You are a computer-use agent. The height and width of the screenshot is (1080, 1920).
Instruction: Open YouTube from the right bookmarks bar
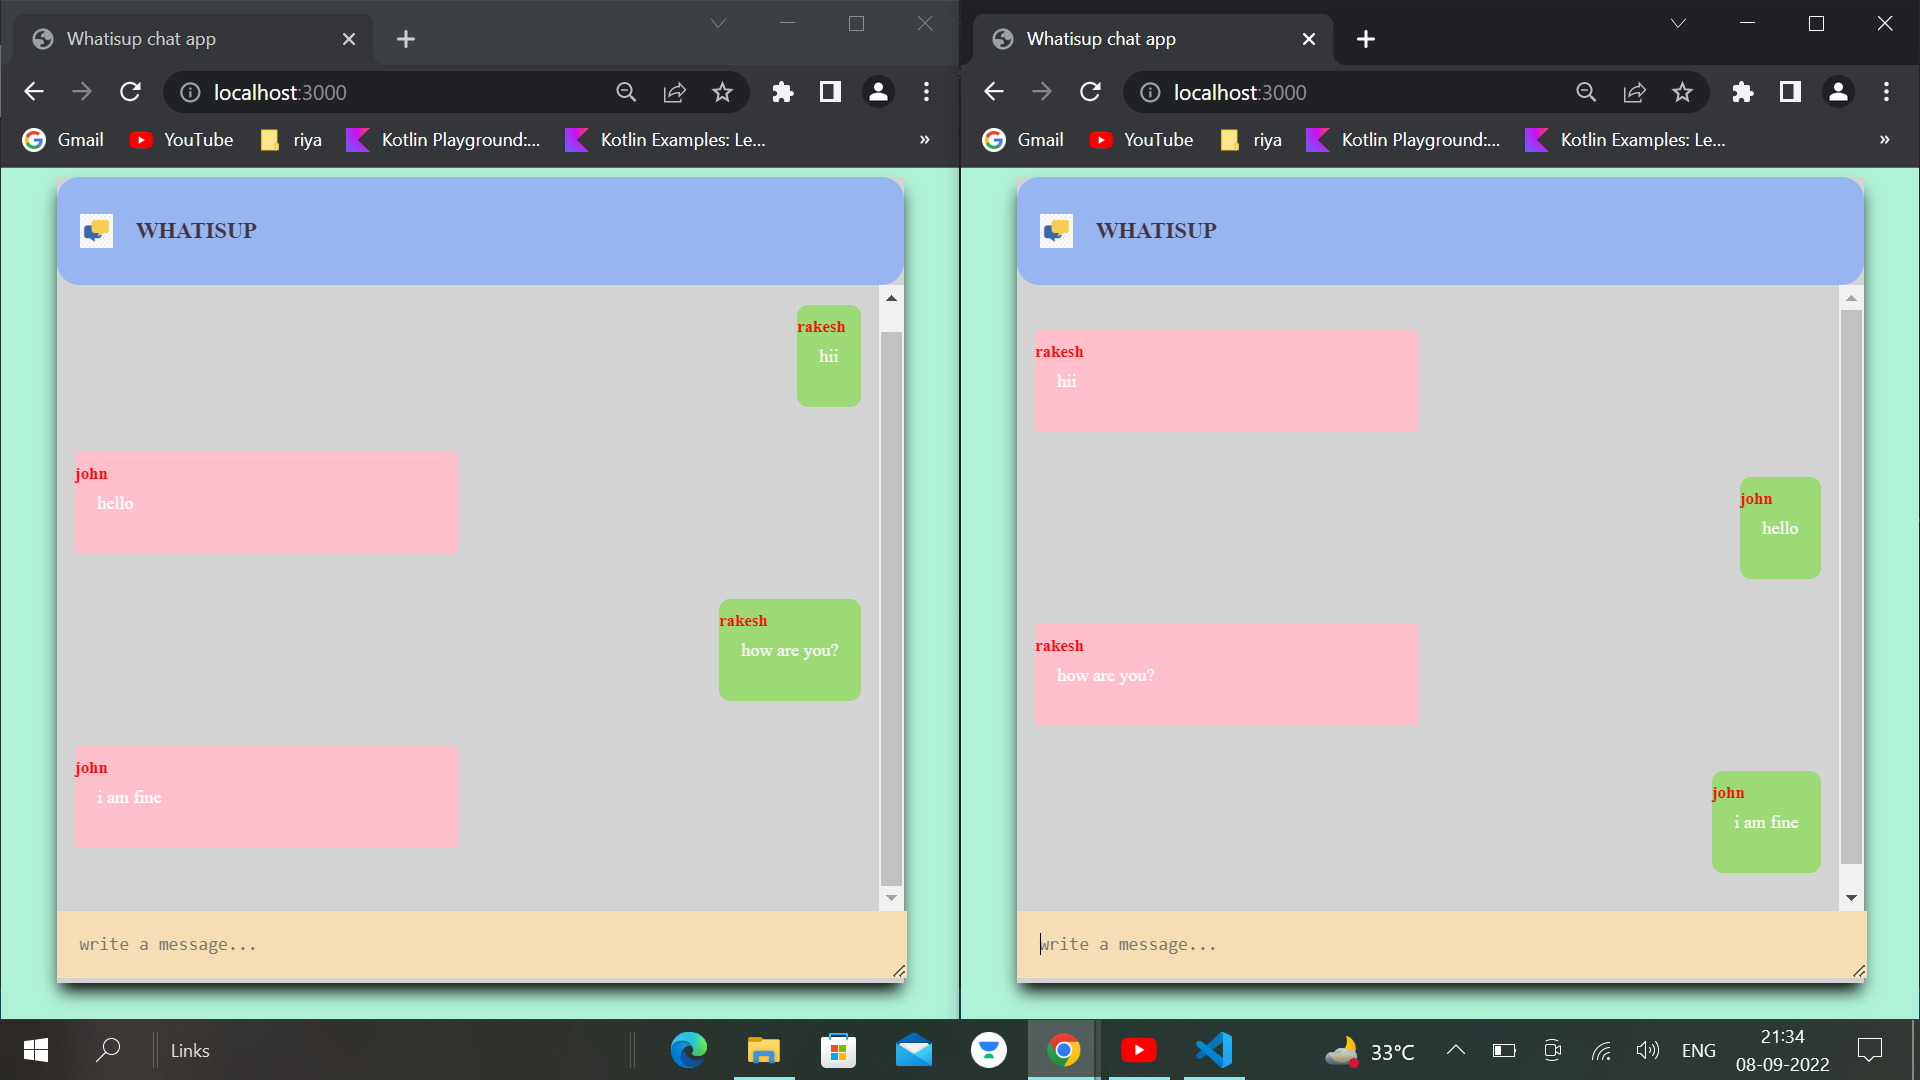[x=1141, y=140]
